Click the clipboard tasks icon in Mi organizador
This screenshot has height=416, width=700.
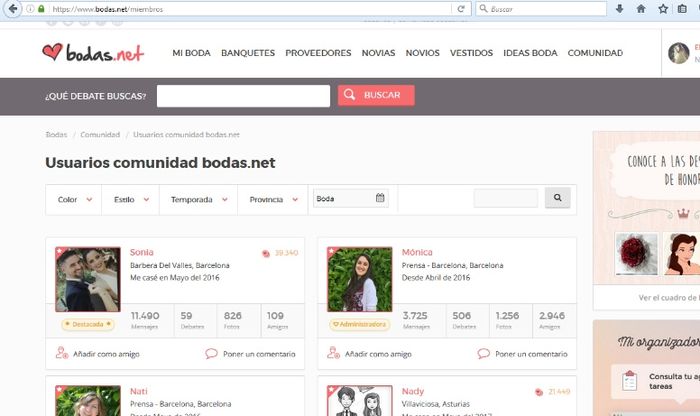point(629,381)
